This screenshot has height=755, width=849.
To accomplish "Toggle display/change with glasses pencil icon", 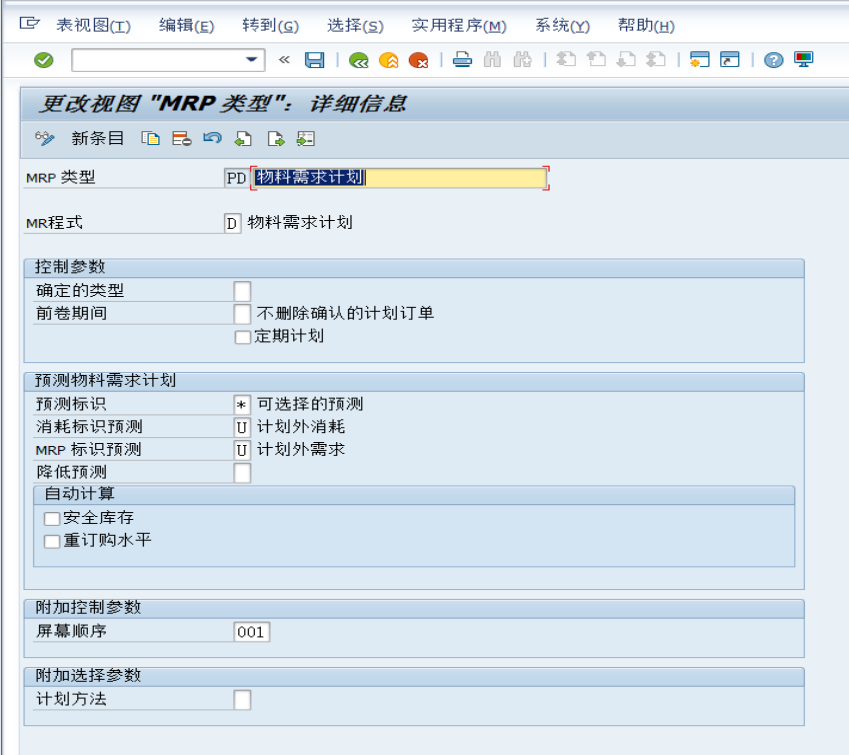I will pyautogui.click(x=44, y=139).
